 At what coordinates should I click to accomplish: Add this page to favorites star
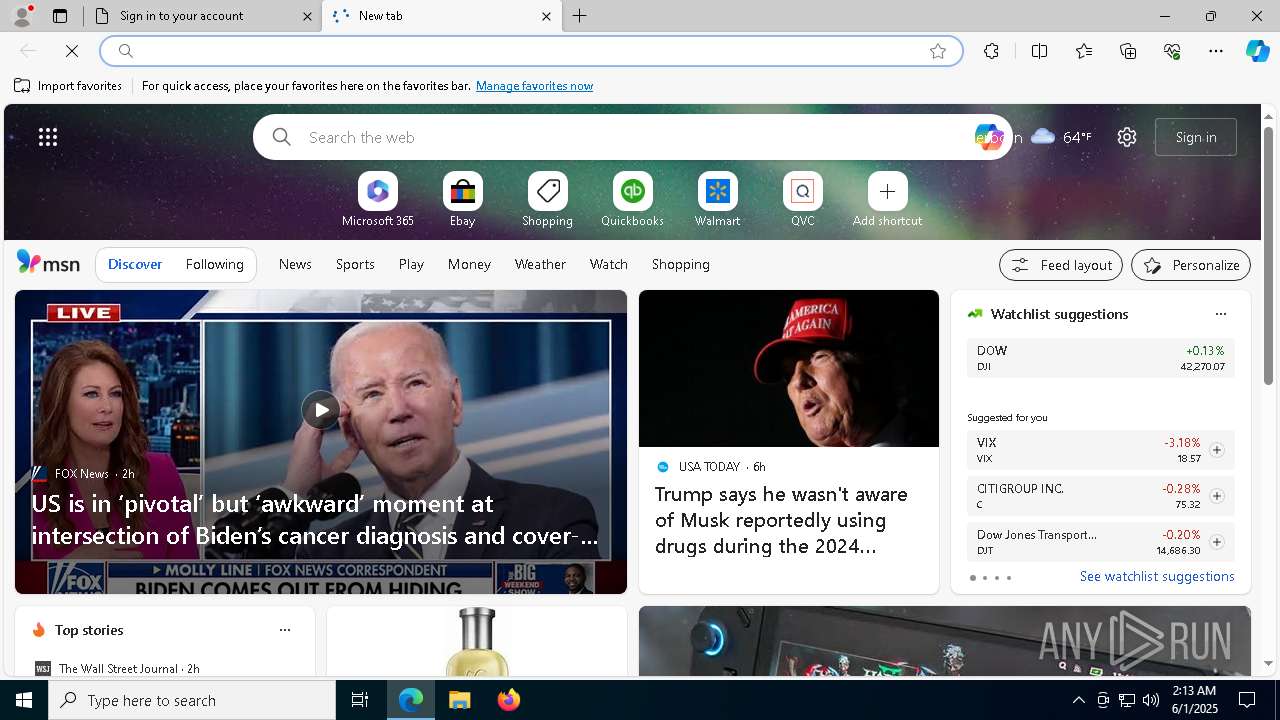(938, 51)
